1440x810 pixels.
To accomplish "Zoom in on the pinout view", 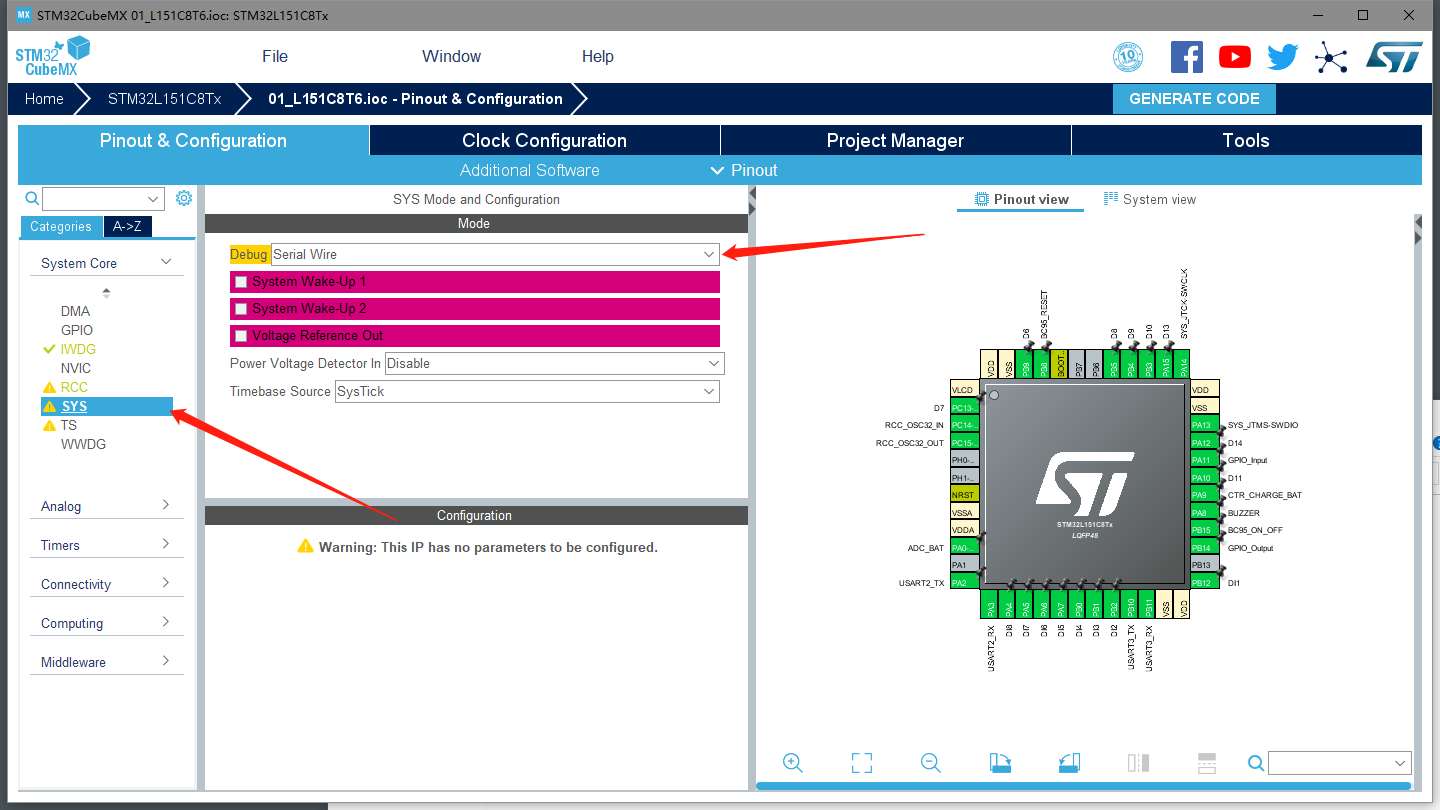I will pyautogui.click(x=793, y=762).
